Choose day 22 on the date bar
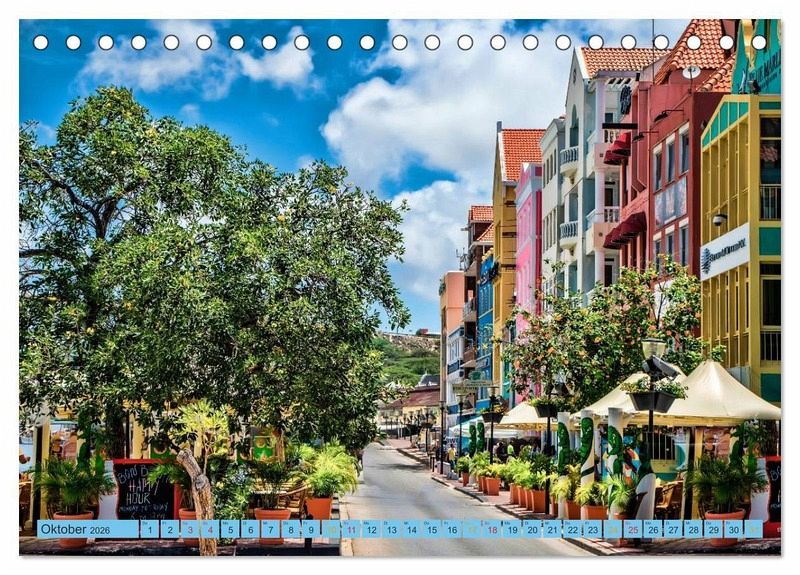Image resolution: width=800 pixels, height=575 pixels. click(572, 529)
